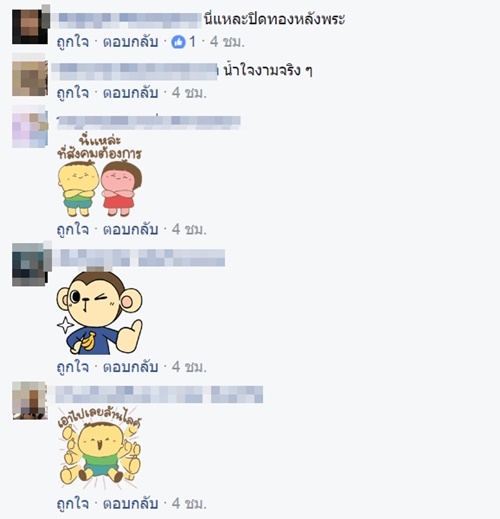Click ตอบกลับ under the monkey sticker
The height and width of the screenshot is (519, 500).
(130, 367)
